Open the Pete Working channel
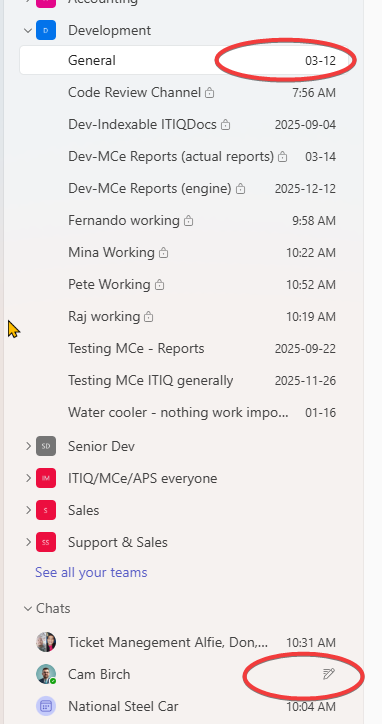Image resolution: width=382 pixels, height=724 pixels. [x=109, y=284]
